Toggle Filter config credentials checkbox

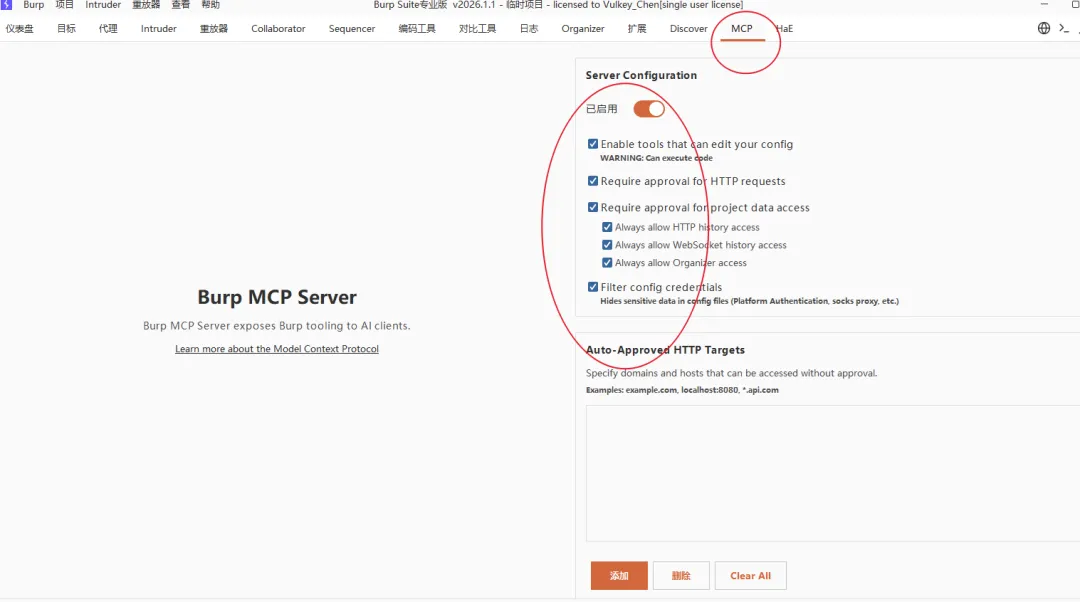(593, 287)
